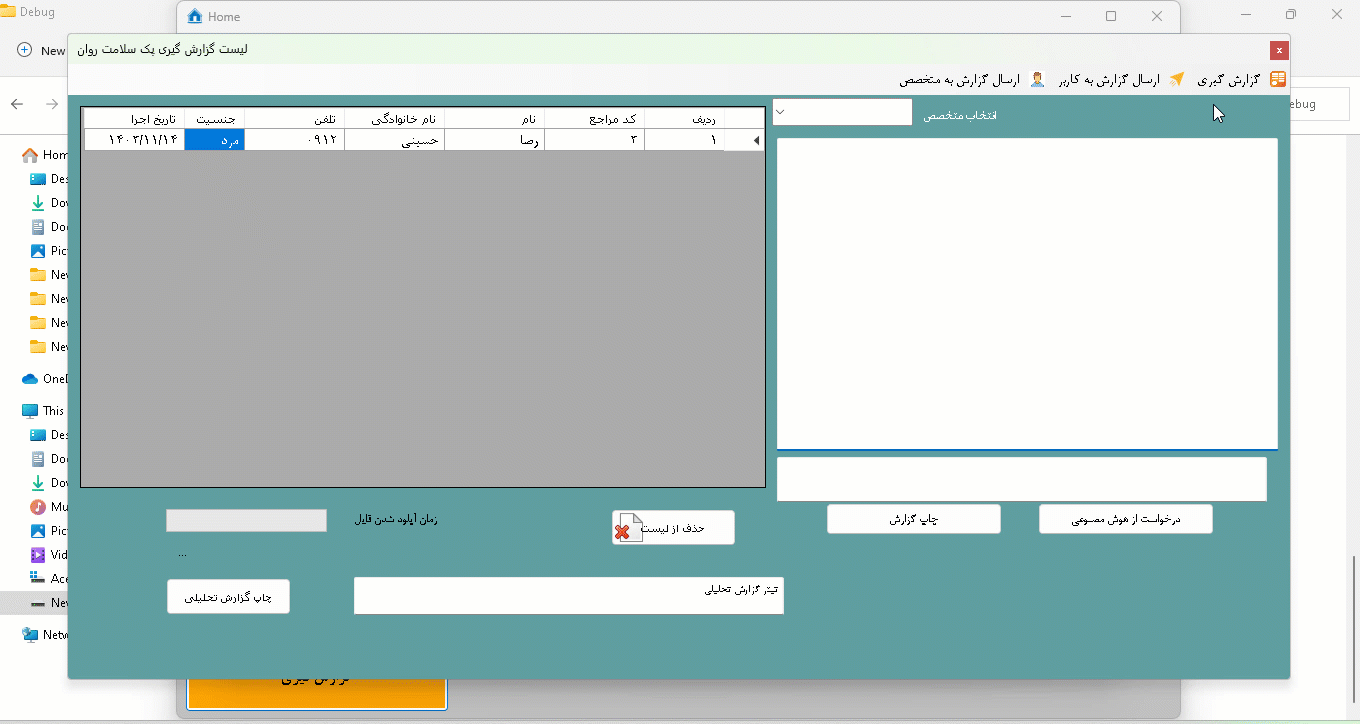Click the person icon for ارسال گزارش به متخصص
Image resolution: width=1360 pixels, height=724 pixels.
[1037, 79]
